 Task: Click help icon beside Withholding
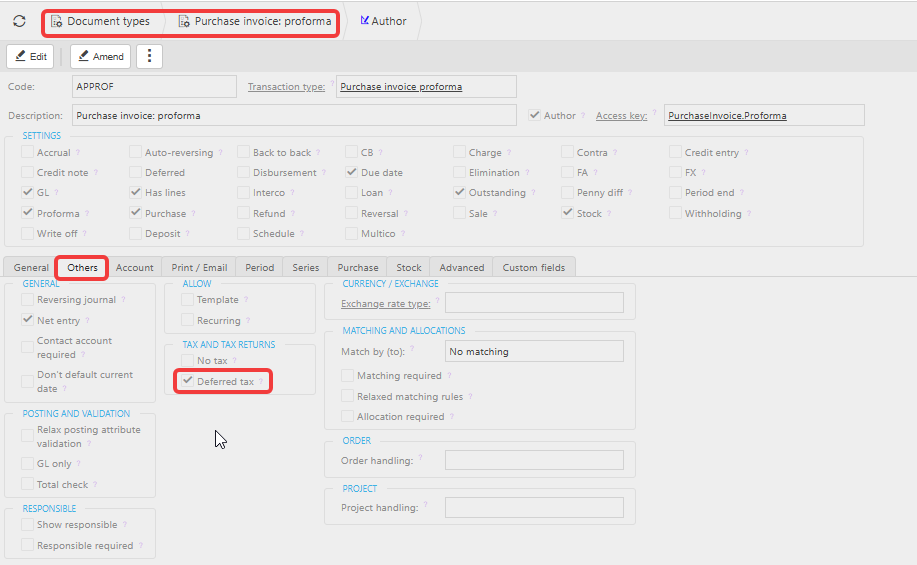click(749, 213)
